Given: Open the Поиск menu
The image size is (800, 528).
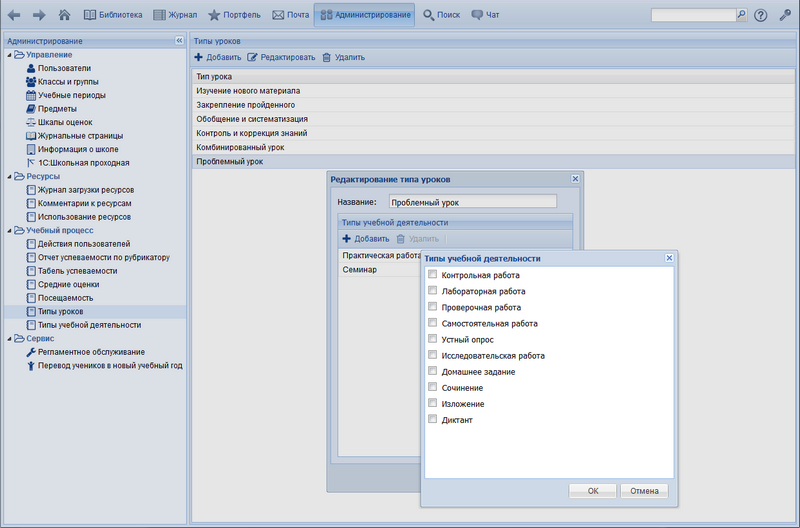Looking at the screenshot, I should [x=442, y=15].
